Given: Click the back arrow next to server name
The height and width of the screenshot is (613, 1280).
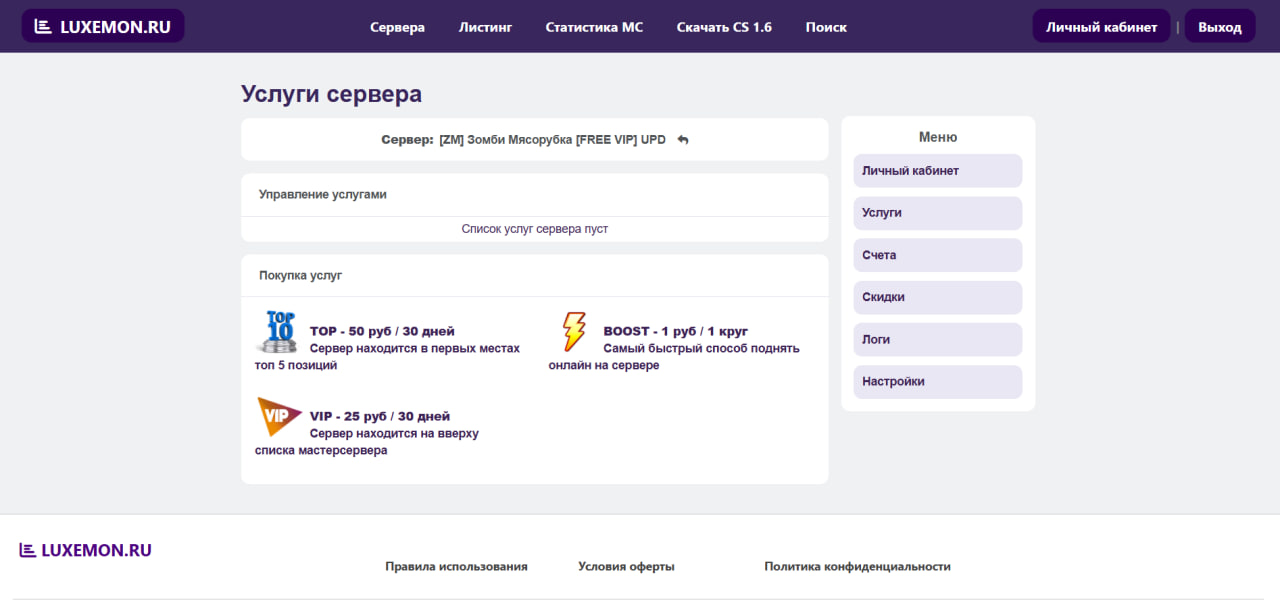Looking at the screenshot, I should (x=683, y=140).
